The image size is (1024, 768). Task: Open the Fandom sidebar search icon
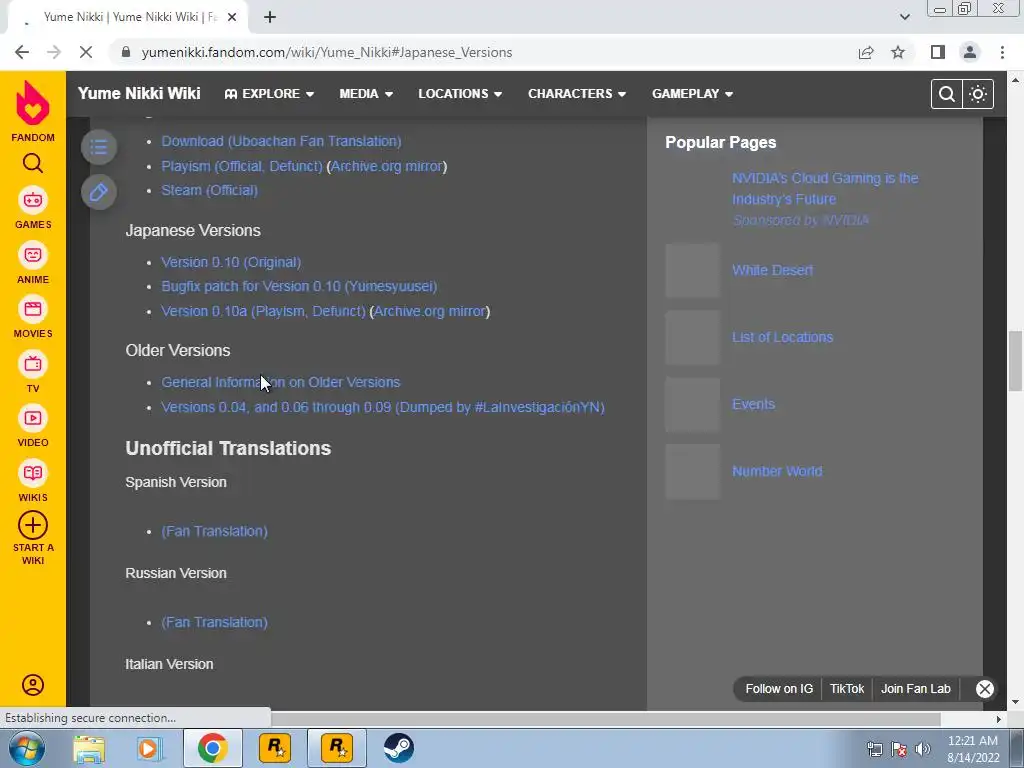pyautogui.click(x=33, y=163)
